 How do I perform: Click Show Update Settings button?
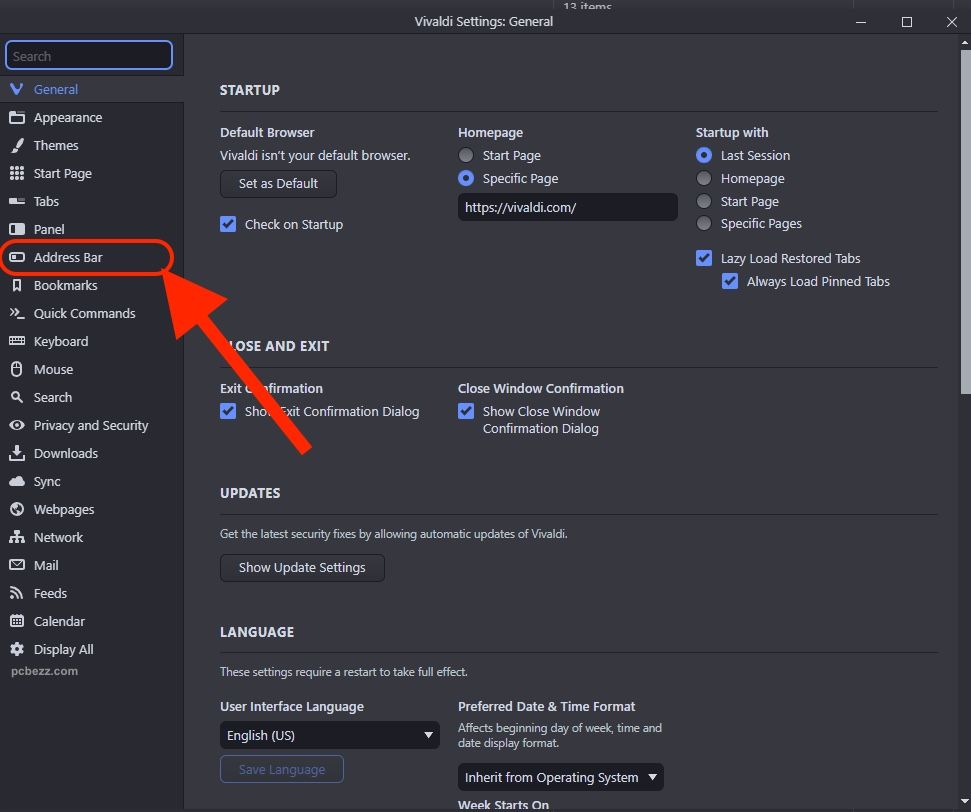[302, 567]
